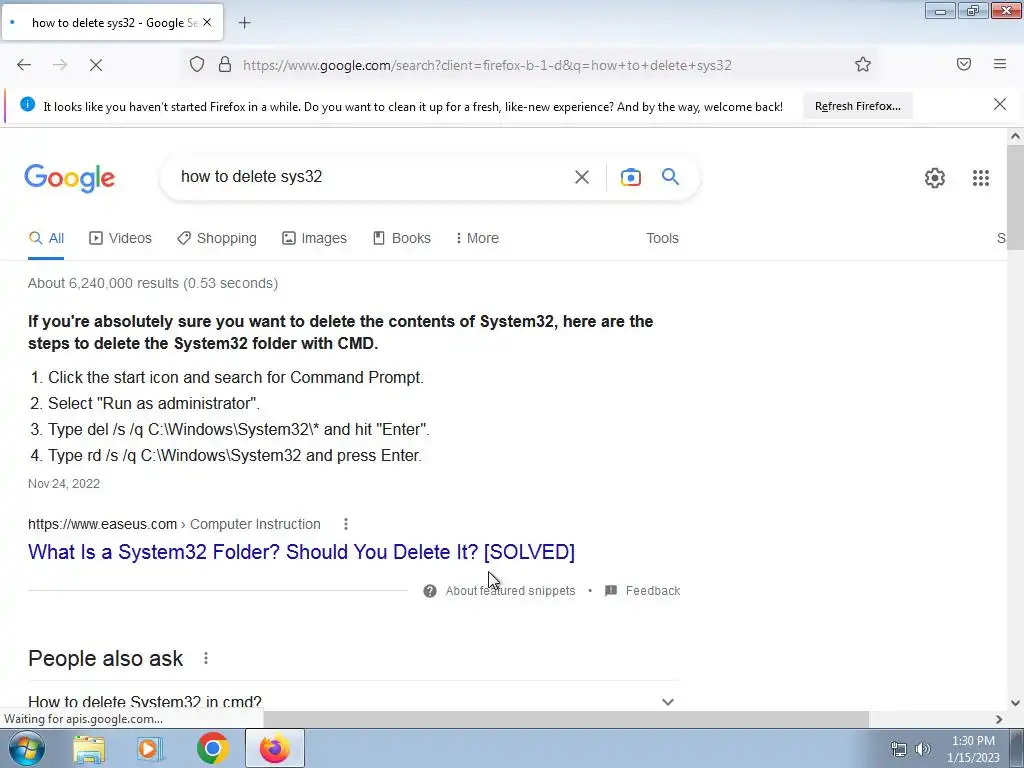Click inside the Google search input field
Image resolution: width=1024 pixels, height=768 pixels.
tap(372, 177)
